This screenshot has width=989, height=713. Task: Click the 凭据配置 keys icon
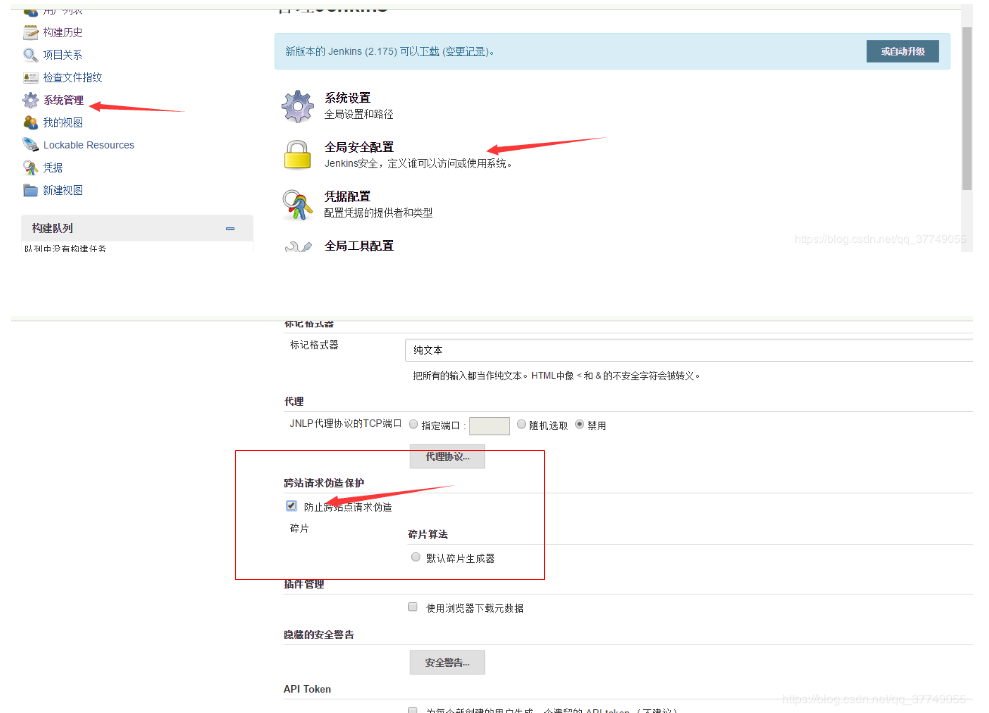(297, 204)
